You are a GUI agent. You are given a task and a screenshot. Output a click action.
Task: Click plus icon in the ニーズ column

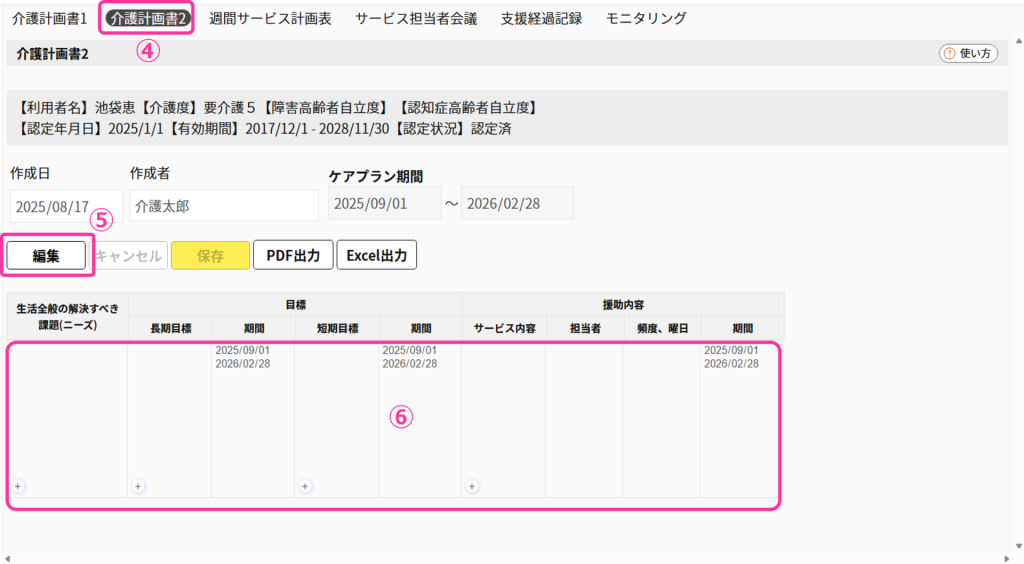coord(18,486)
